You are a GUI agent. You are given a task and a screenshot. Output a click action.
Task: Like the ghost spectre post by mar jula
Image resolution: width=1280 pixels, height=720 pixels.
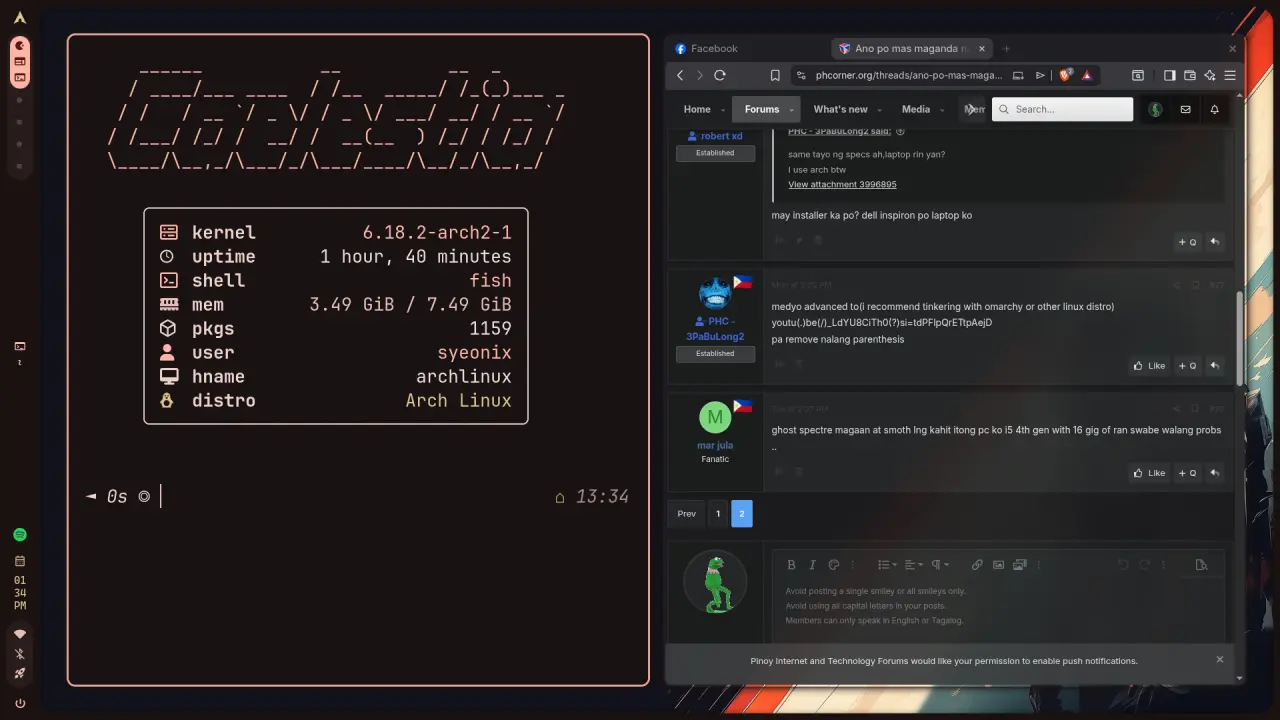tap(1149, 473)
